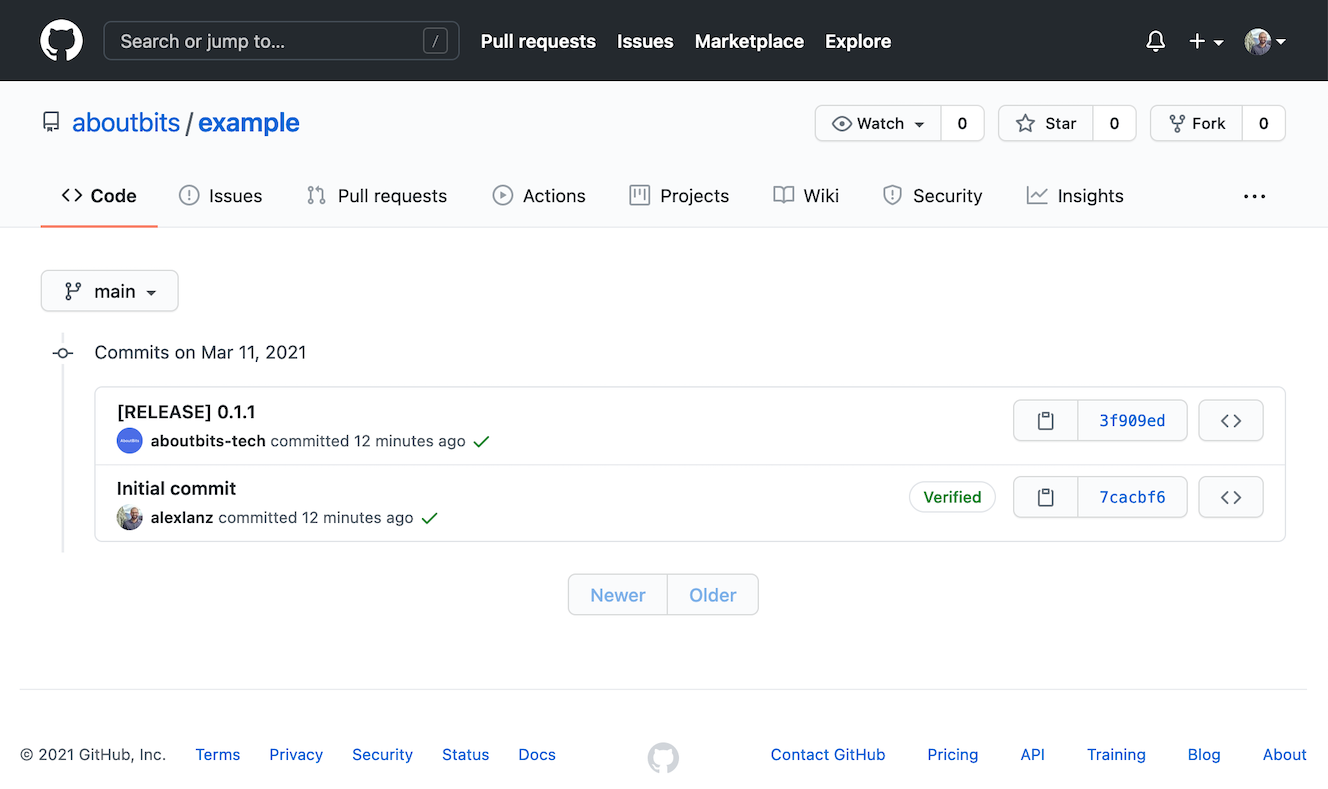The width and height of the screenshot is (1328, 789).
Task: Star the example repository
Action: [x=1045, y=123]
